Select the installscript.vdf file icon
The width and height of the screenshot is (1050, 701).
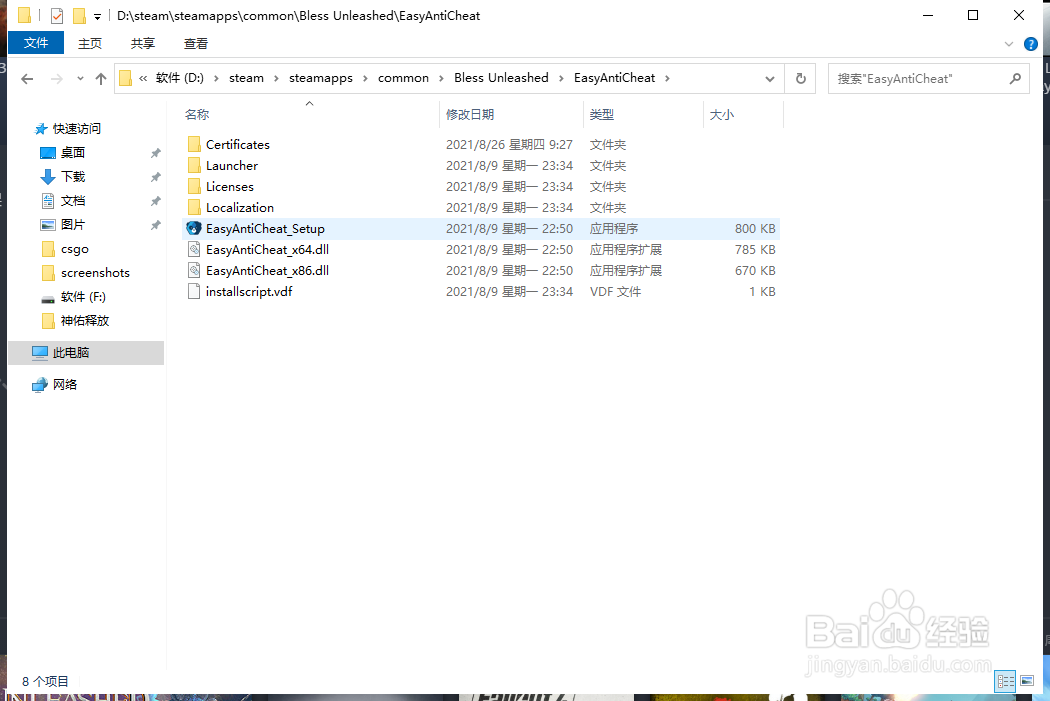[x=194, y=291]
